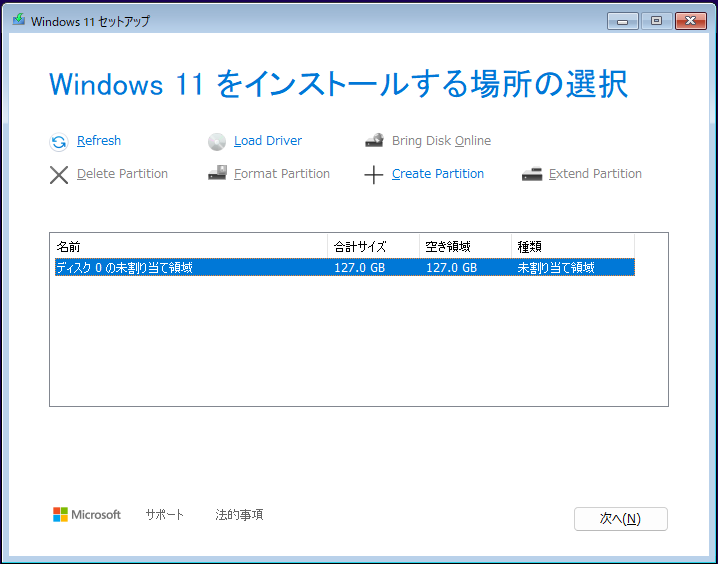Image resolution: width=718 pixels, height=564 pixels.
Task: Open the 法的事項 link
Action: [x=239, y=515]
